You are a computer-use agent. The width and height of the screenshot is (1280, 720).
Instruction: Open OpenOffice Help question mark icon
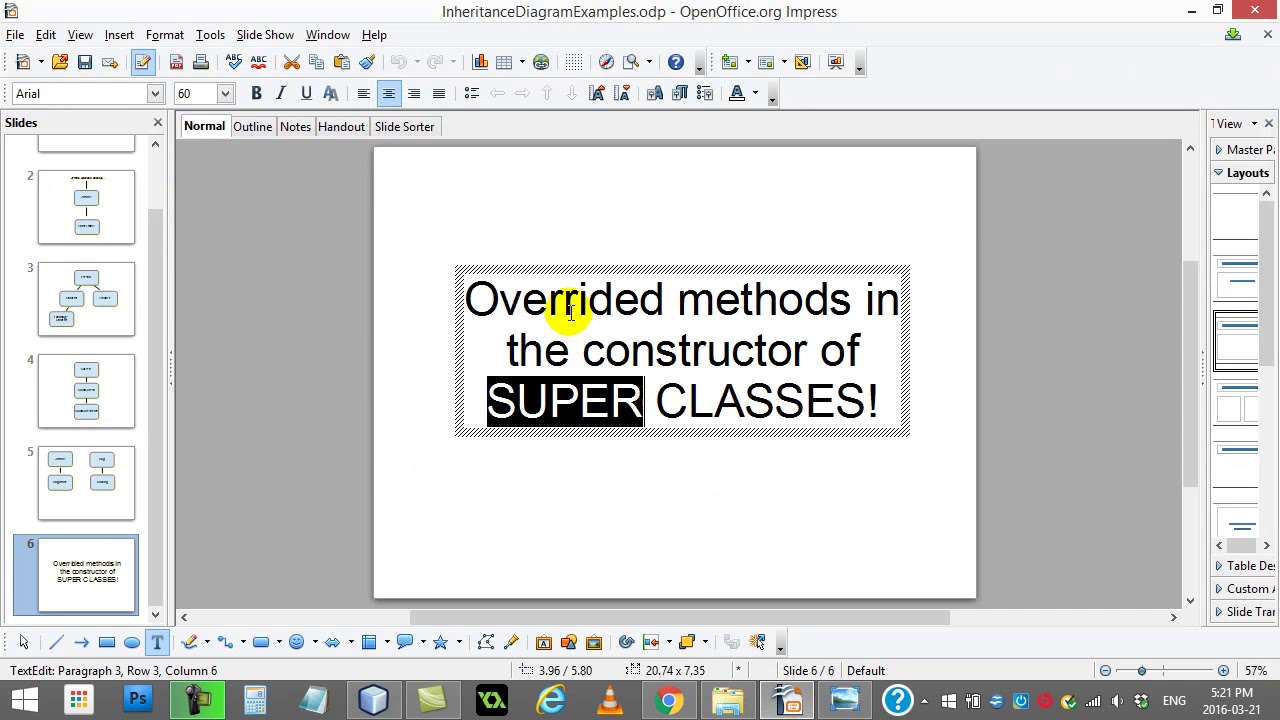(676, 62)
